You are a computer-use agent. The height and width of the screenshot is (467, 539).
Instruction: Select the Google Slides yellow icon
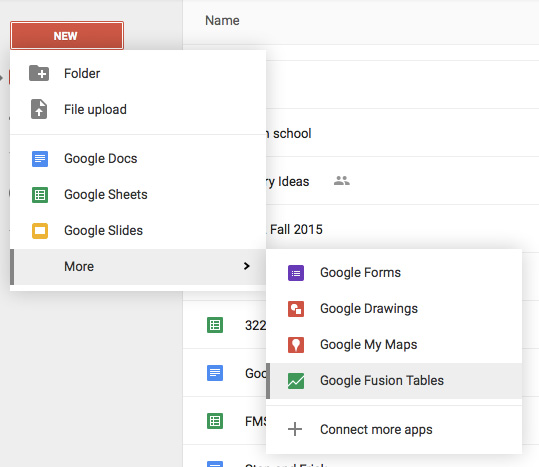tap(40, 231)
